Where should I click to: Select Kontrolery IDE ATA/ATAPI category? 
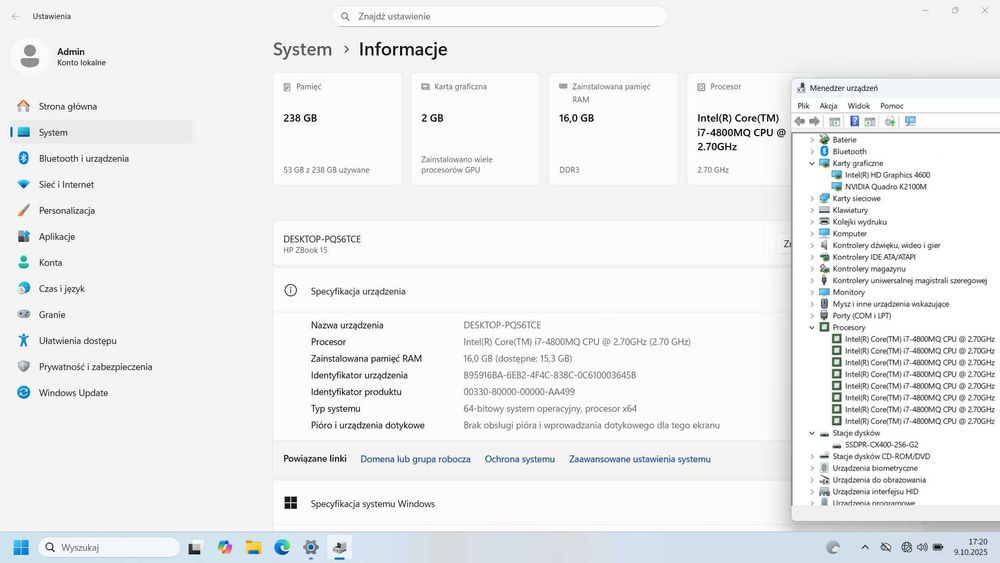tap(874, 257)
